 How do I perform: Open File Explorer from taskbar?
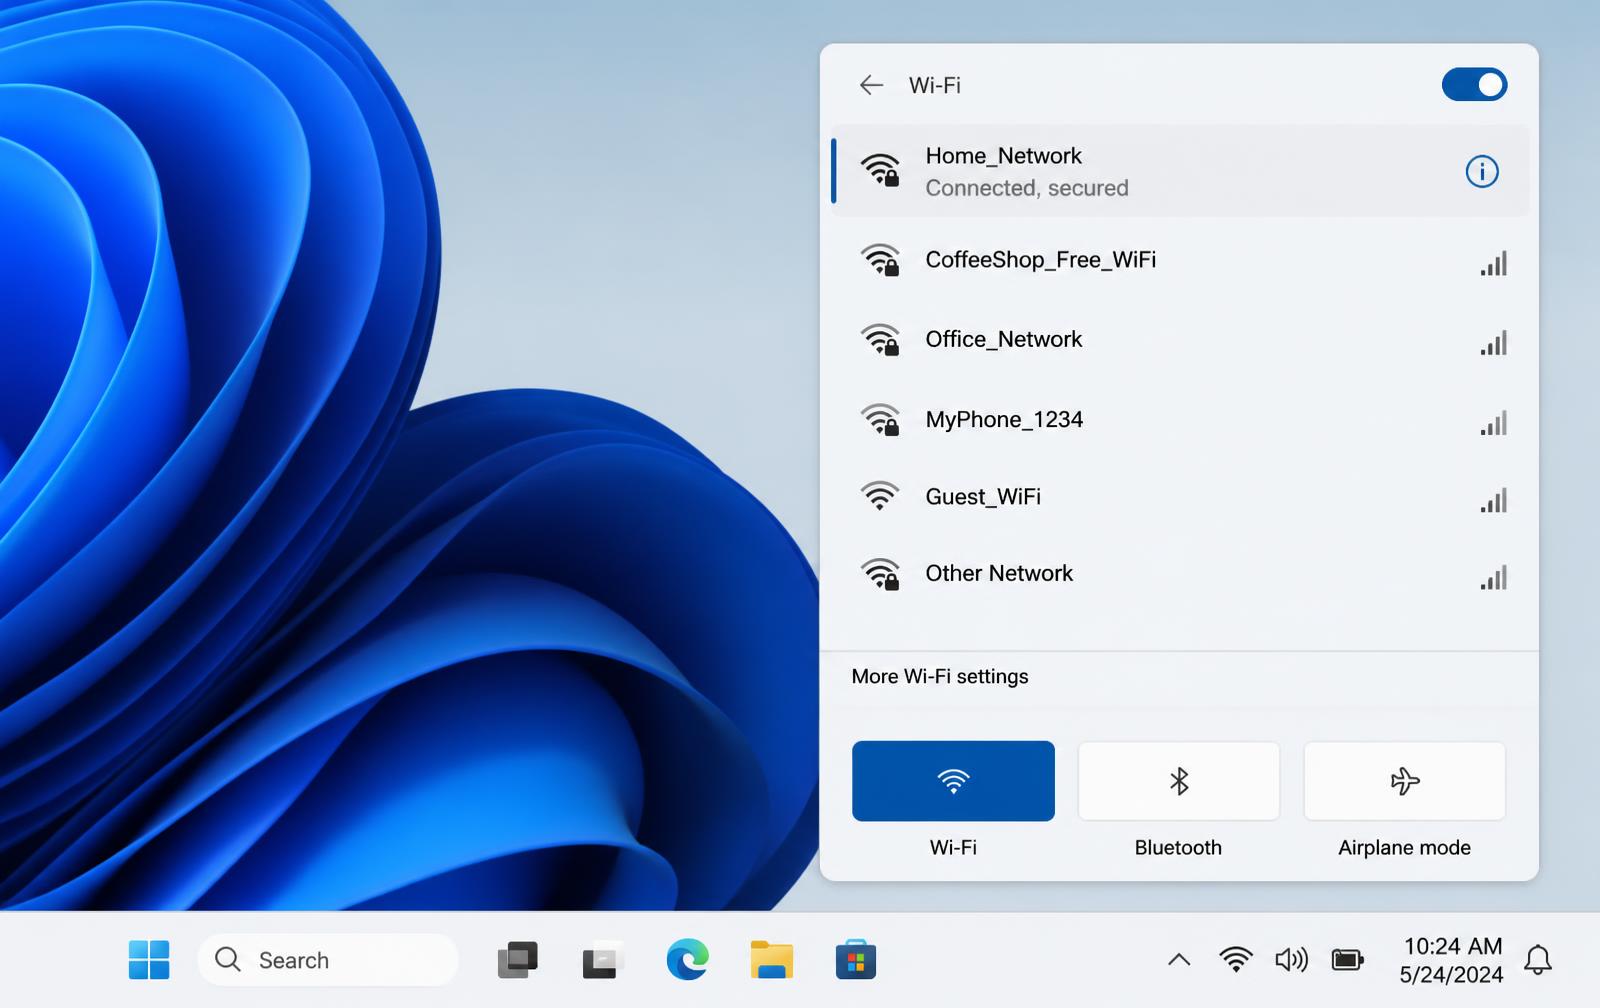coord(772,960)
